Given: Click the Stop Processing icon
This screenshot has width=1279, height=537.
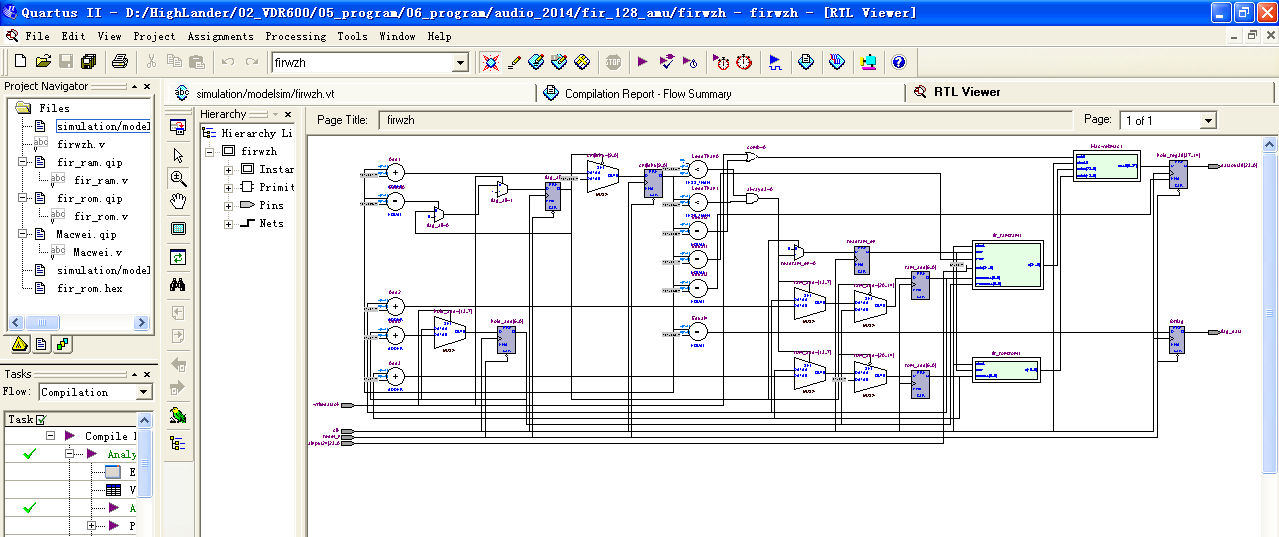Looking at the screenshot, I should tap(613, 62).
